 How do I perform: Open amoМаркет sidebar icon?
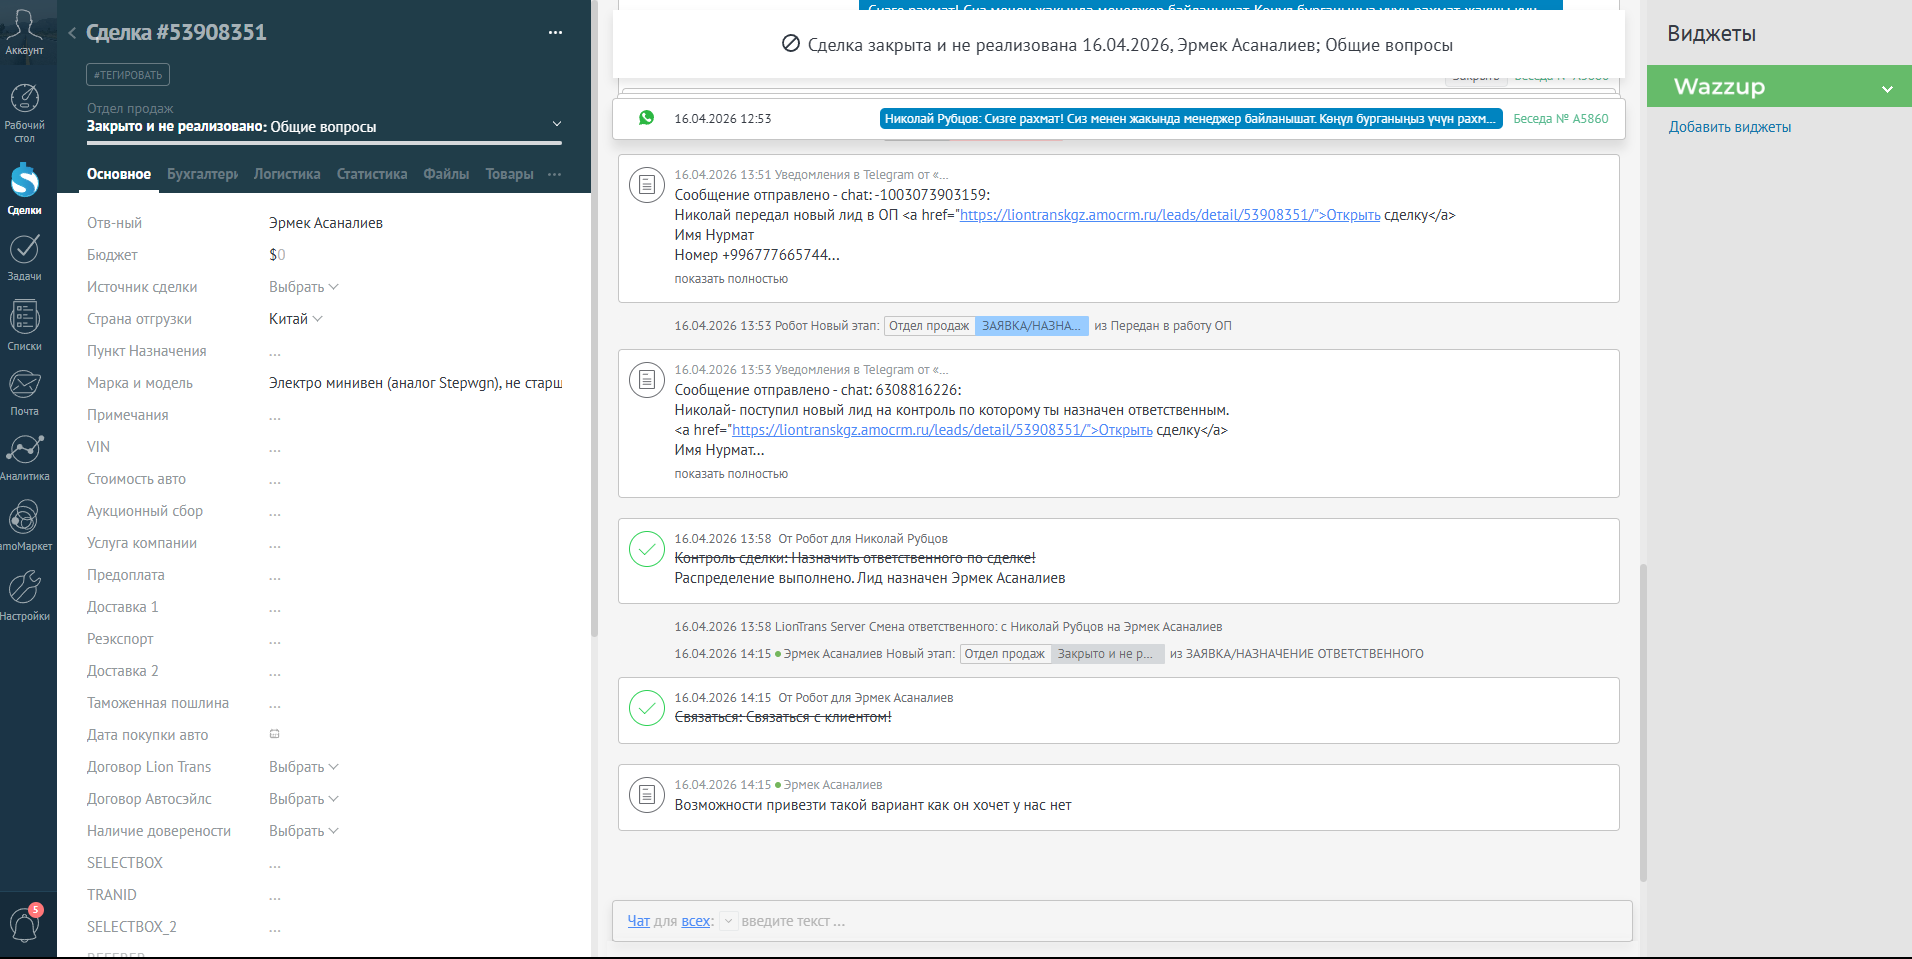coord(24,525)
